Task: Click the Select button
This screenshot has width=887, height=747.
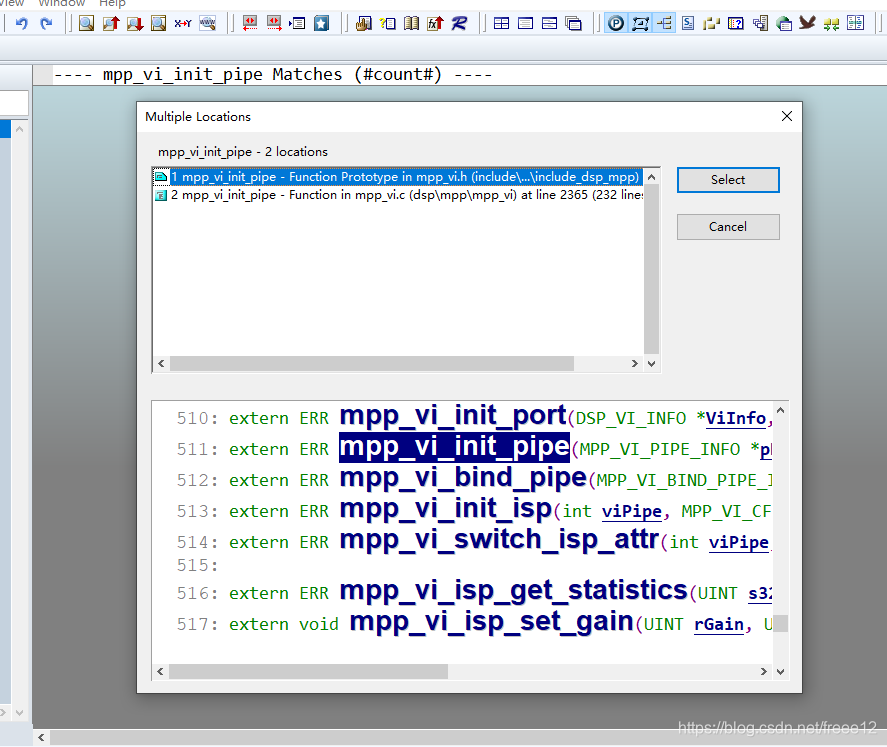Action: coord(728,180)
